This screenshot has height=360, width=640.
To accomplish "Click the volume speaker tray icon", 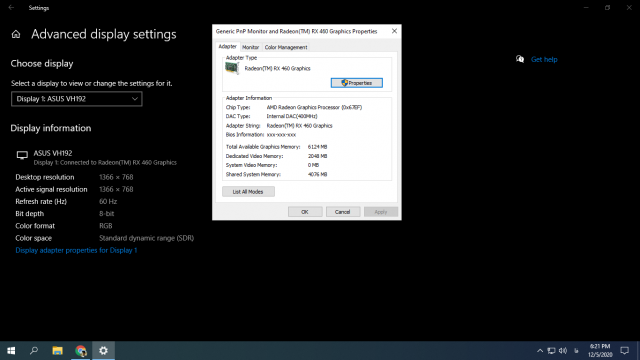I will pyautogui.click(x=563, y=351).
